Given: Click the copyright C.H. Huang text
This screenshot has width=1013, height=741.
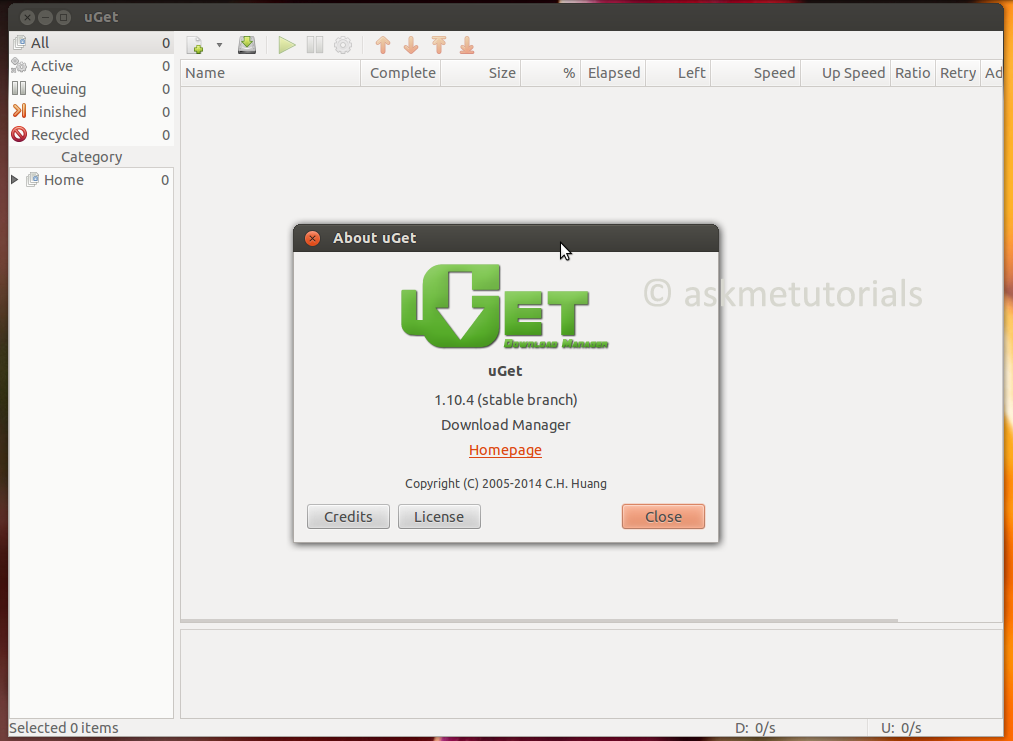Looking at the screenshot, I should tap(506, 484).
